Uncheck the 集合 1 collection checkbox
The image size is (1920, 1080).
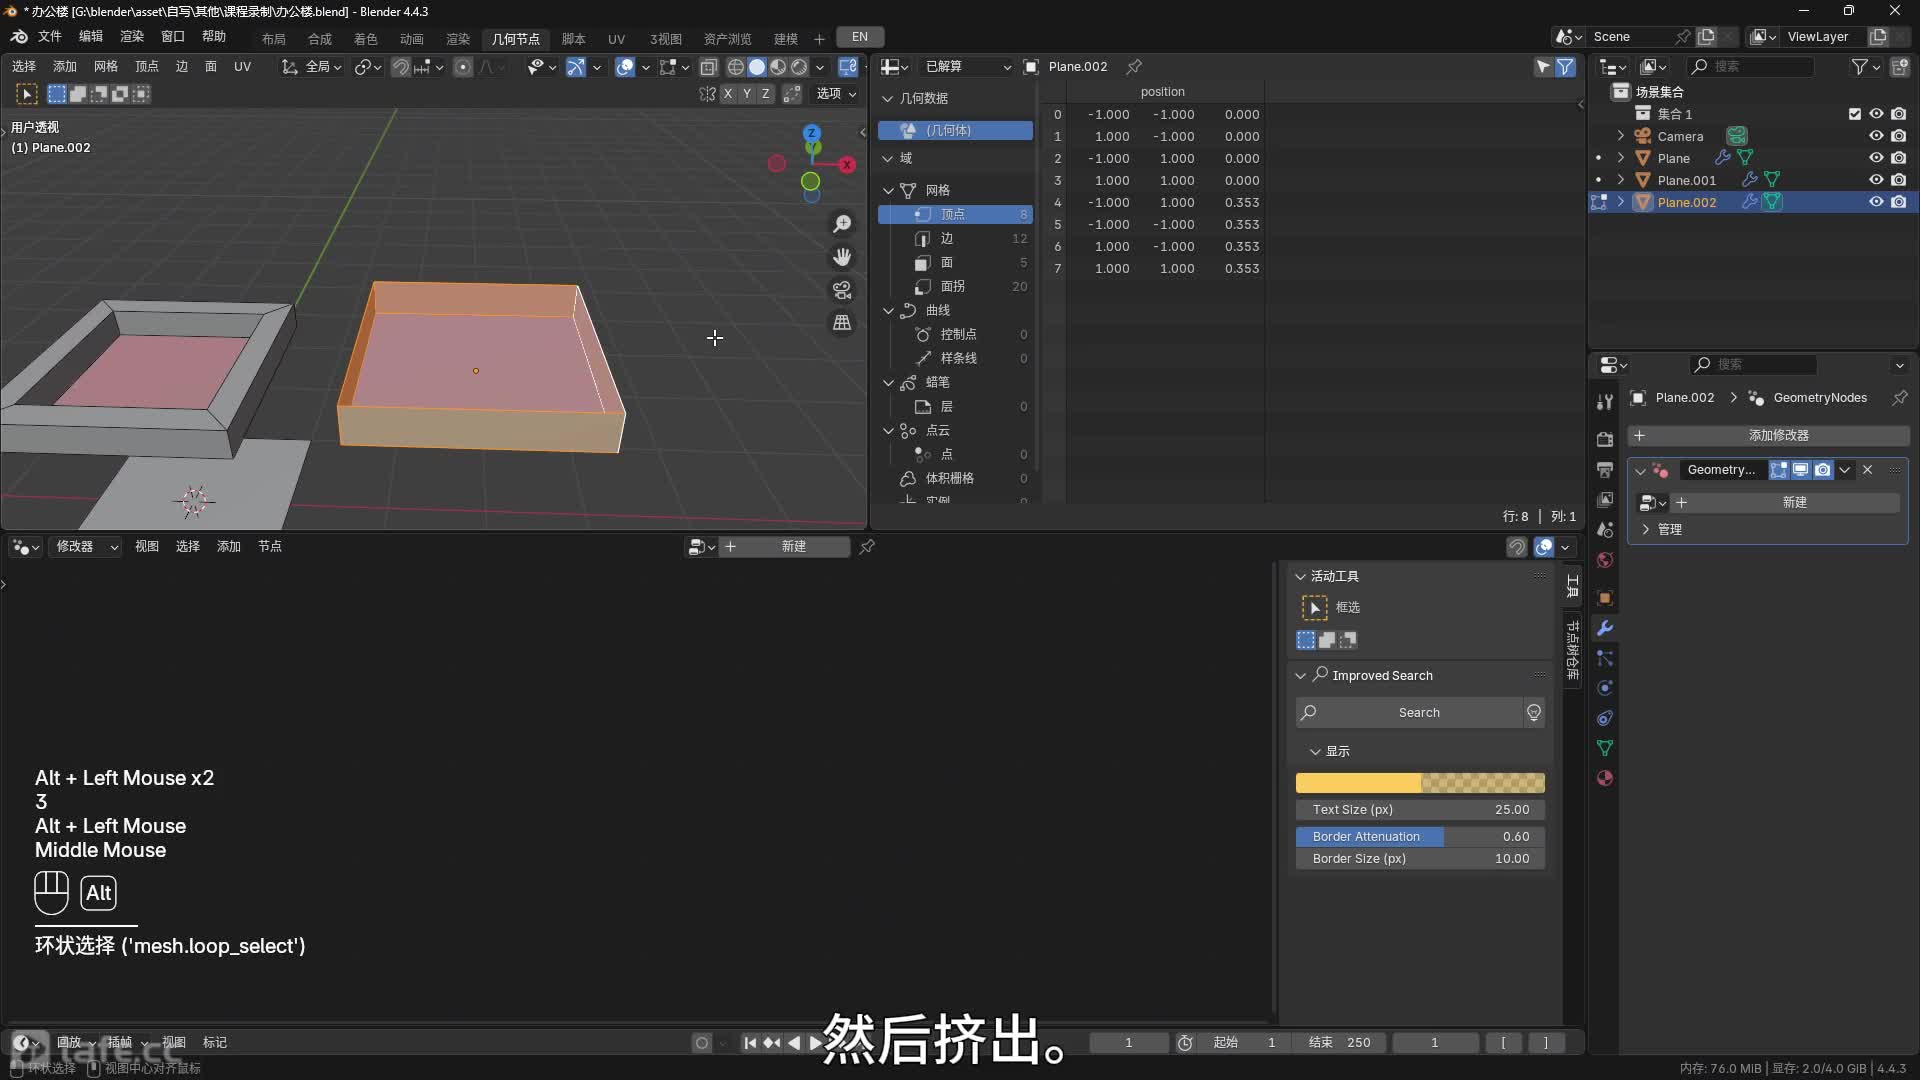pyautogui.click(x=1855, y=114)
